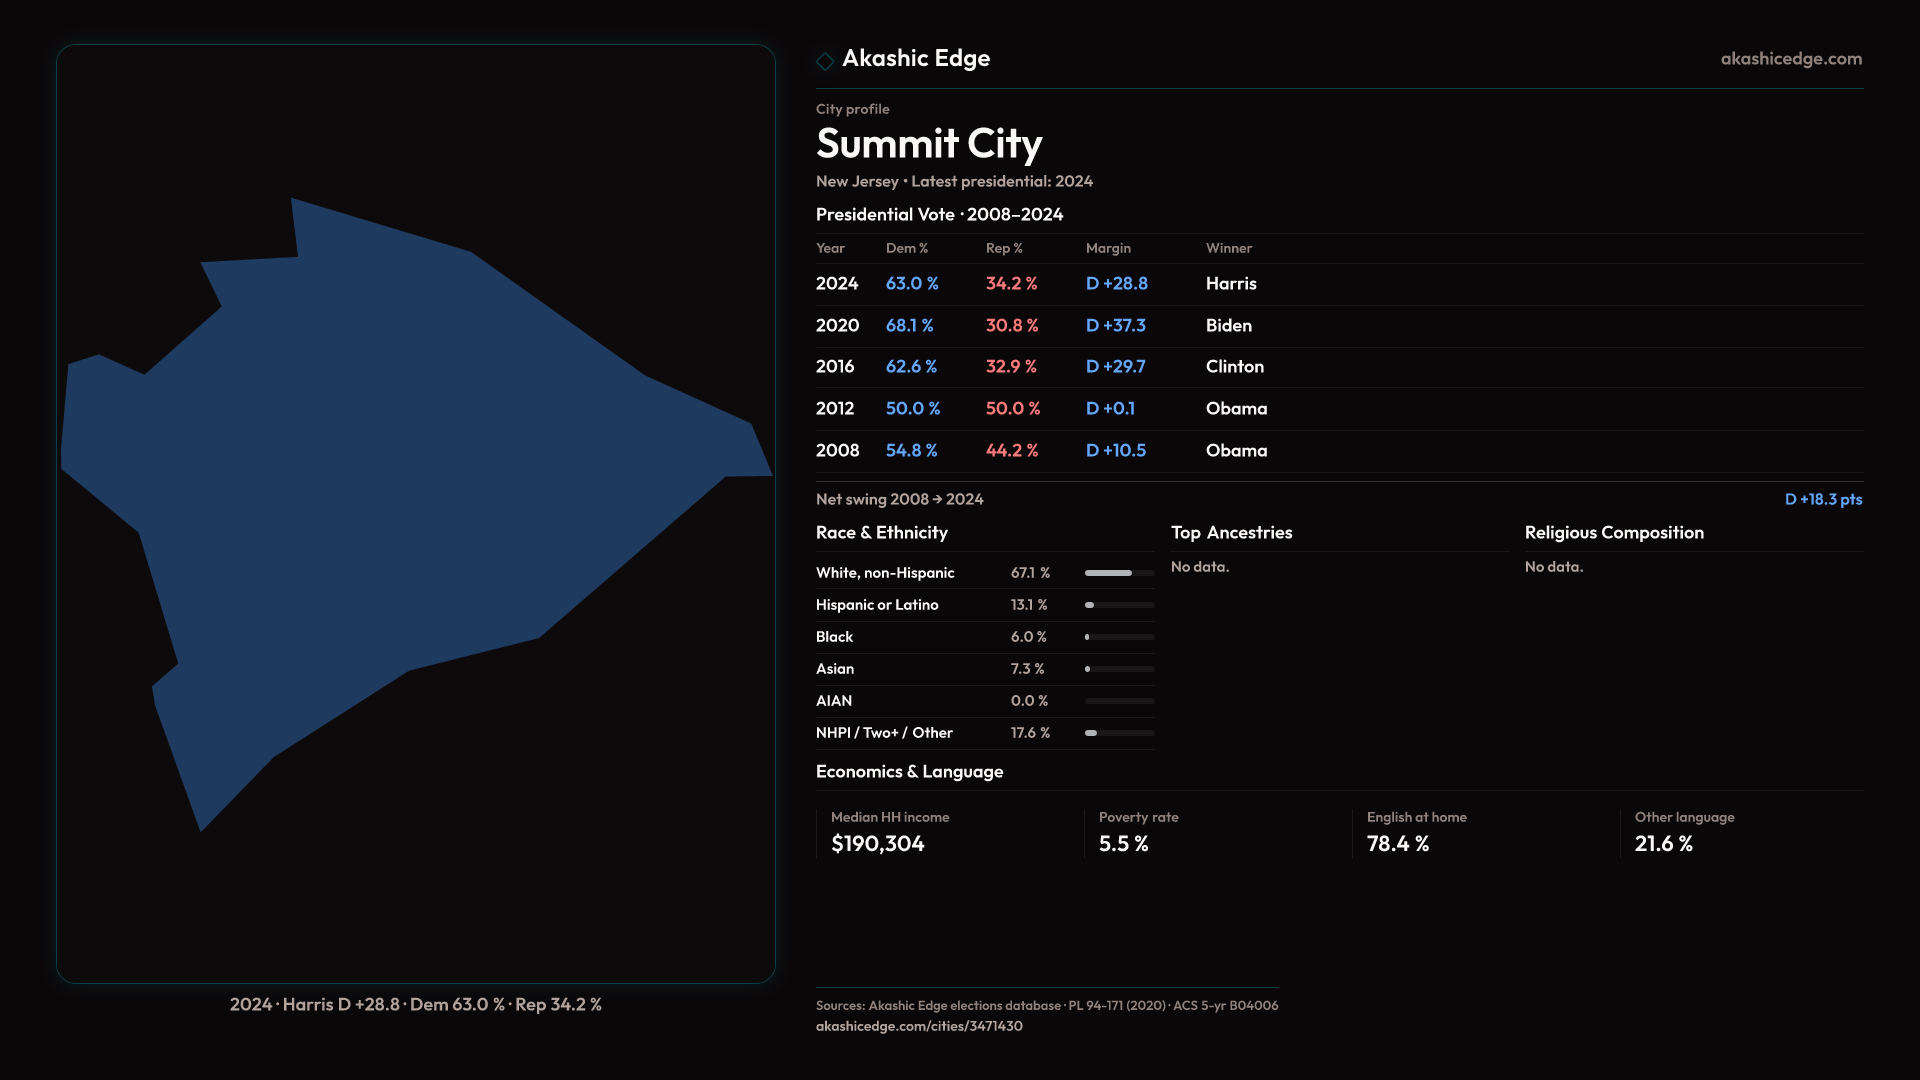The height and width of the screenshot is (1080, 1920).
Task: Click the 2012 Obama winner cell
Action: pyautogui.click(x=1236, y=409)
